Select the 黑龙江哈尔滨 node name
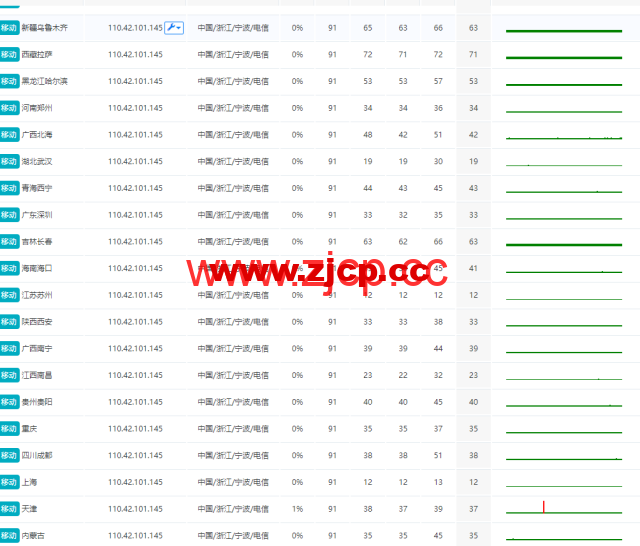The width and height of the screenshot is (640, 546). click(44, 81)
